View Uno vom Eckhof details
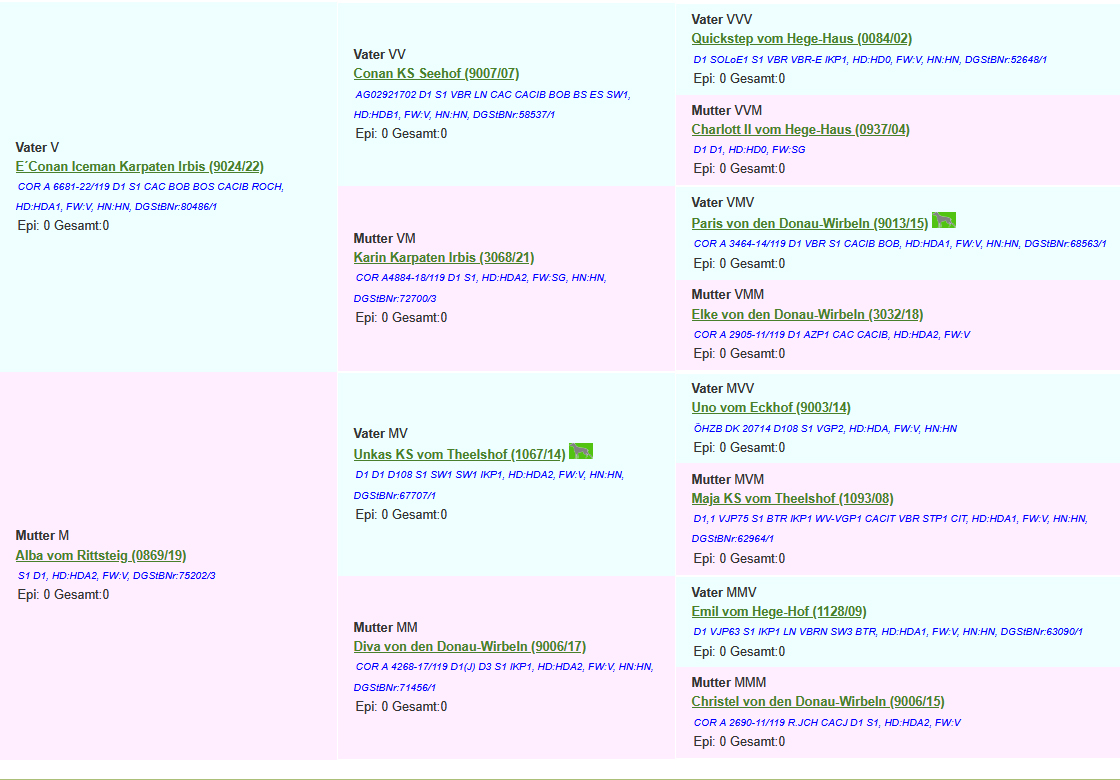The width and height of the screenshot is (1120, 780). point(770,408)
